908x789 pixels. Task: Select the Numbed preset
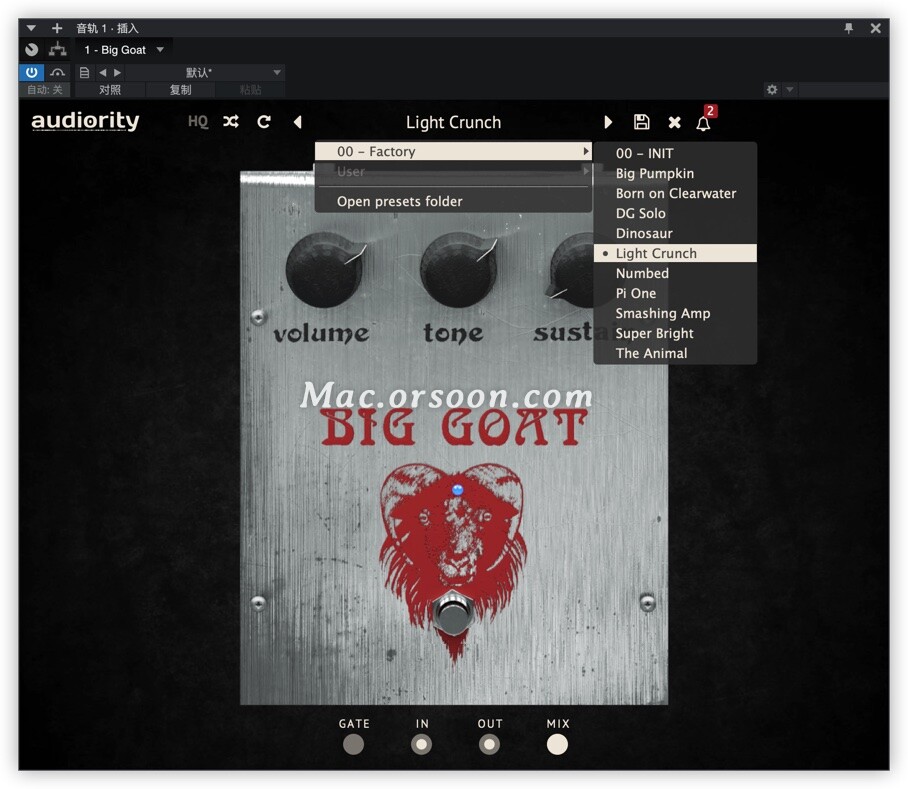[x=675, y=273]
